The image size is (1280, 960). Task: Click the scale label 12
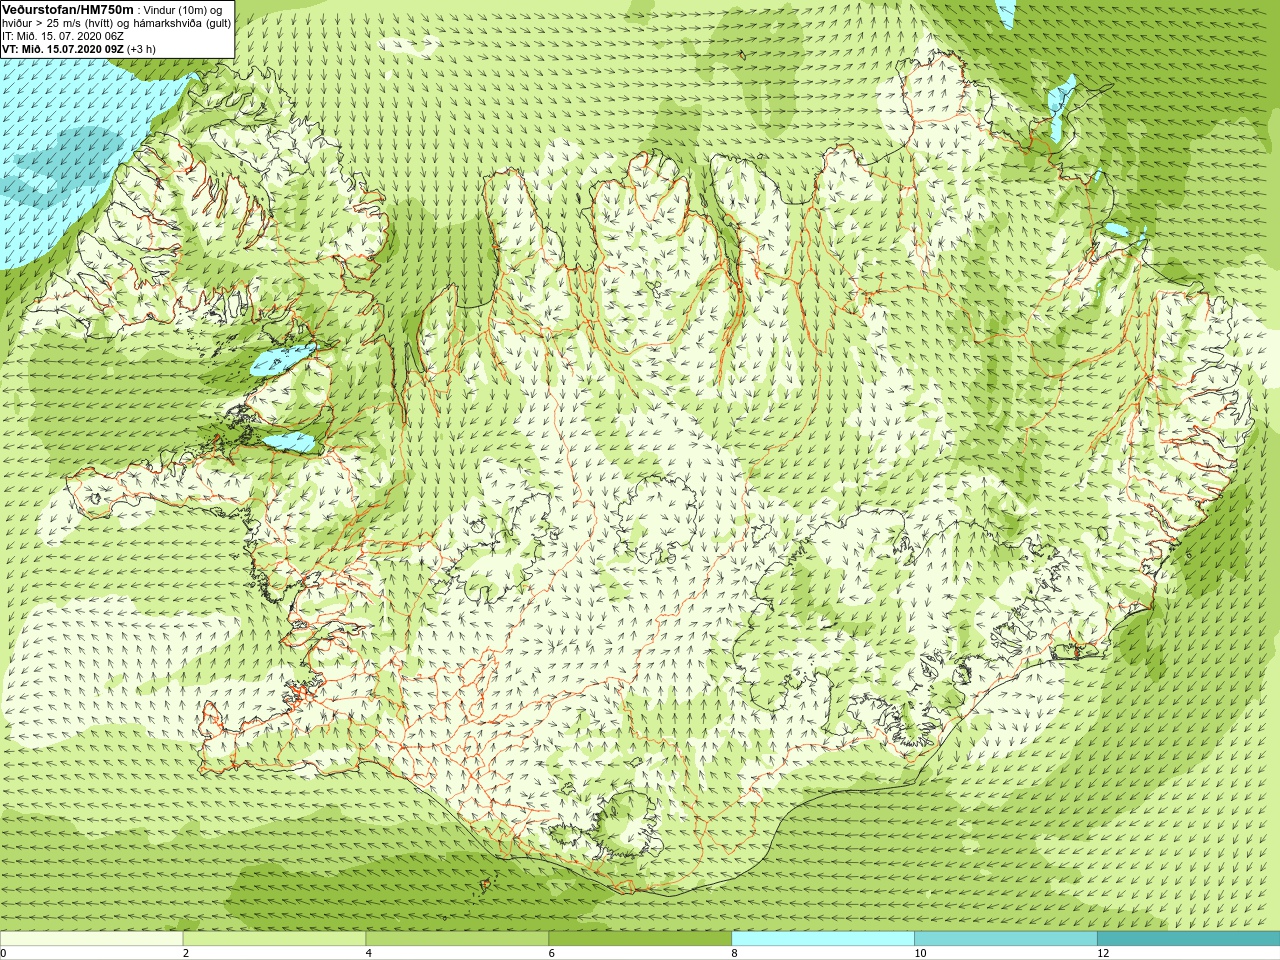[x=1103, y=953]
